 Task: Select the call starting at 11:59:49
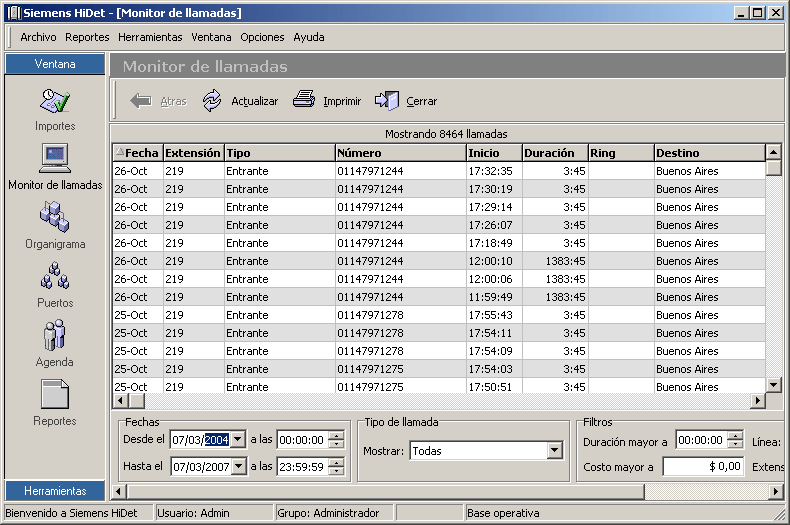click(438, 297)
